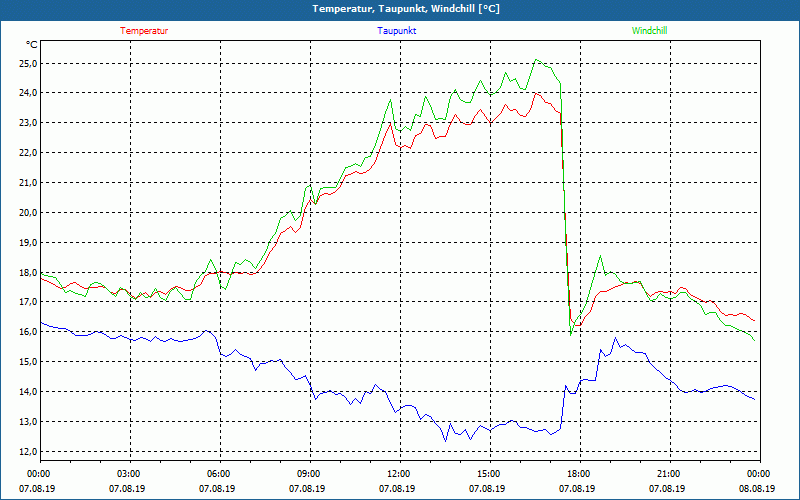
Task: Click the 18,0 y-axis value
Action: (x=28, y=272)
